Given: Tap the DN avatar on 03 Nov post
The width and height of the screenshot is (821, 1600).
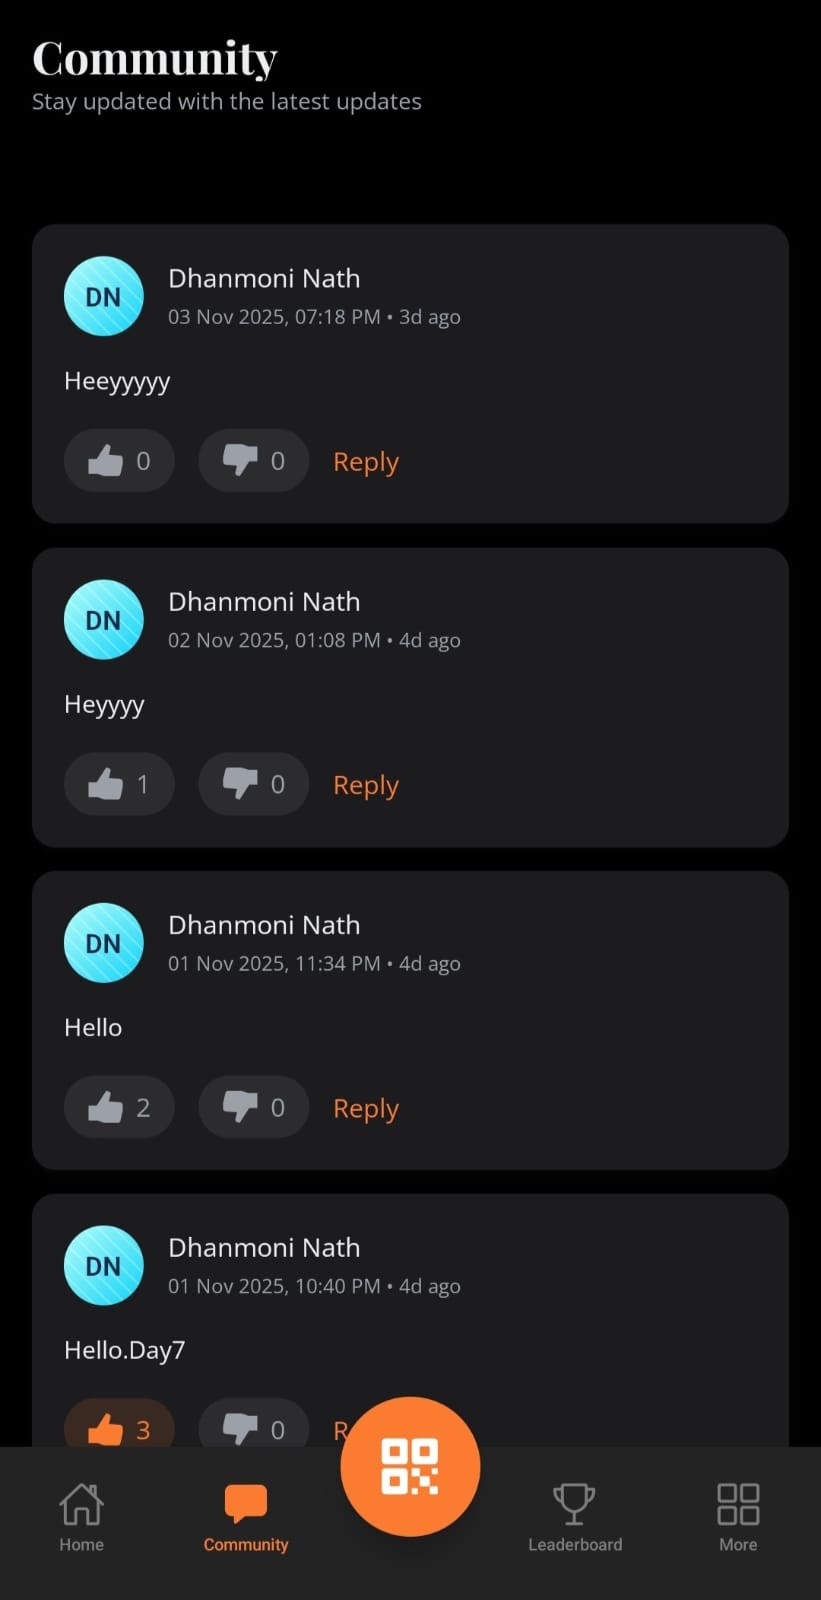Looking at the screenshot, I should [104, 296].
